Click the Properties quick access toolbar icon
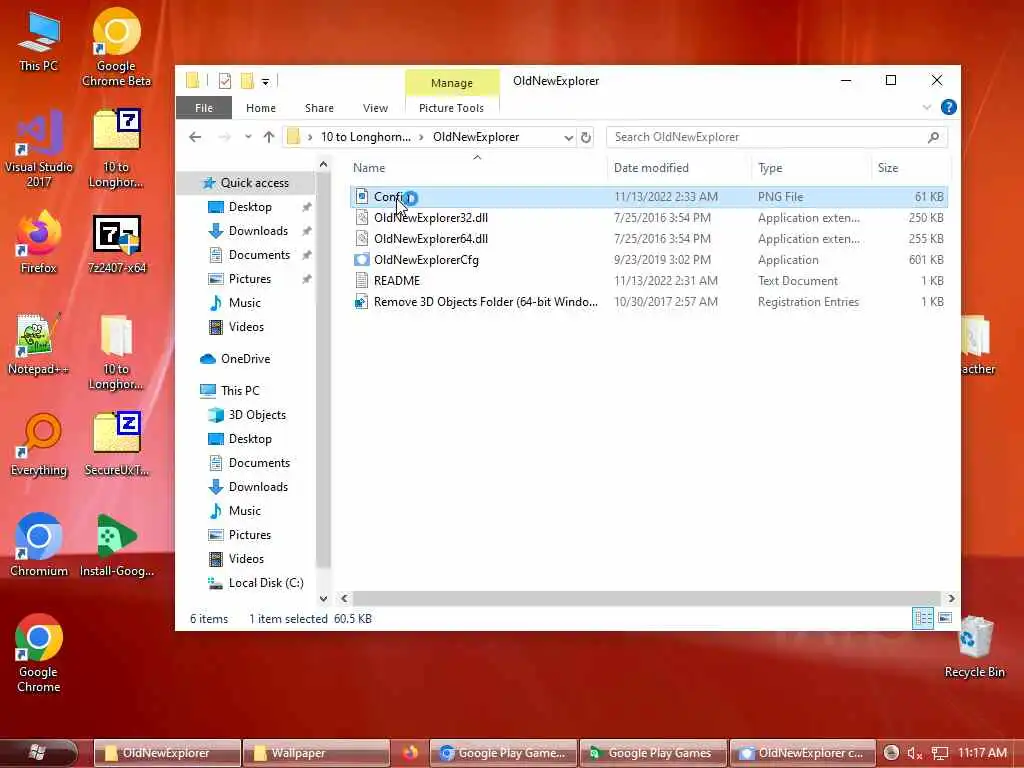1024x768 pixels. 225,81
